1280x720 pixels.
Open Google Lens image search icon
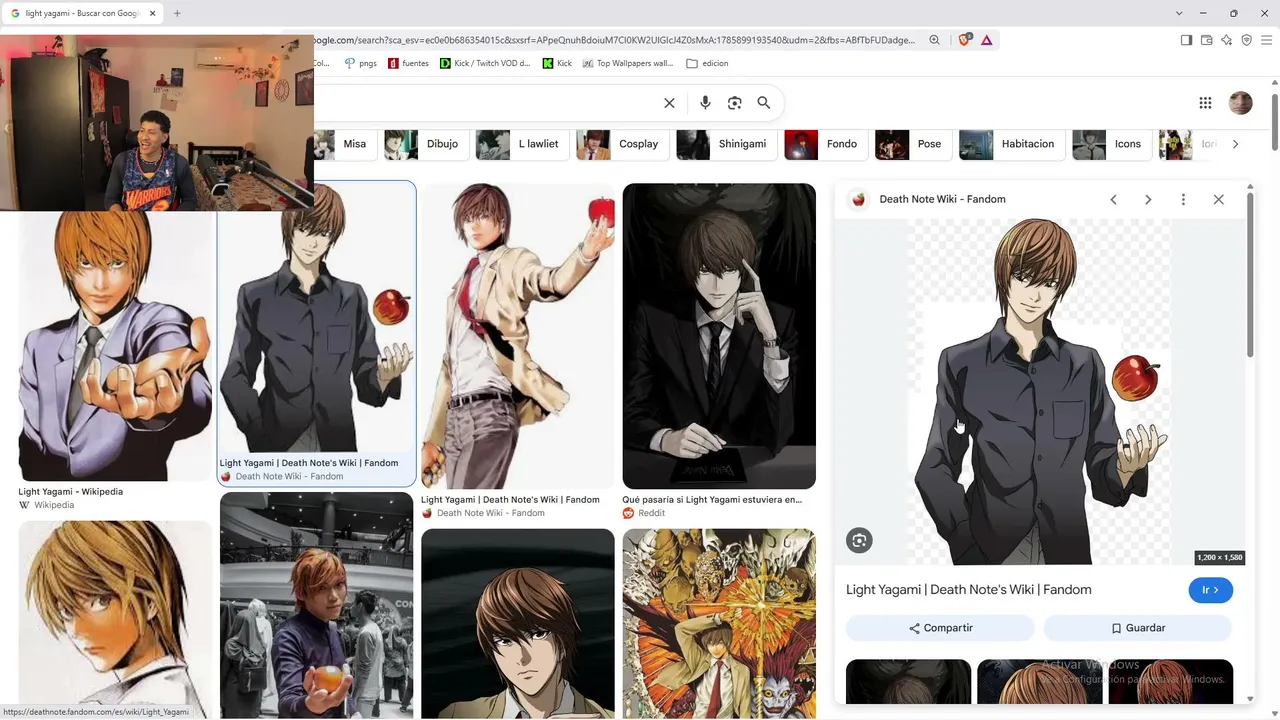(x=735, y=103)
